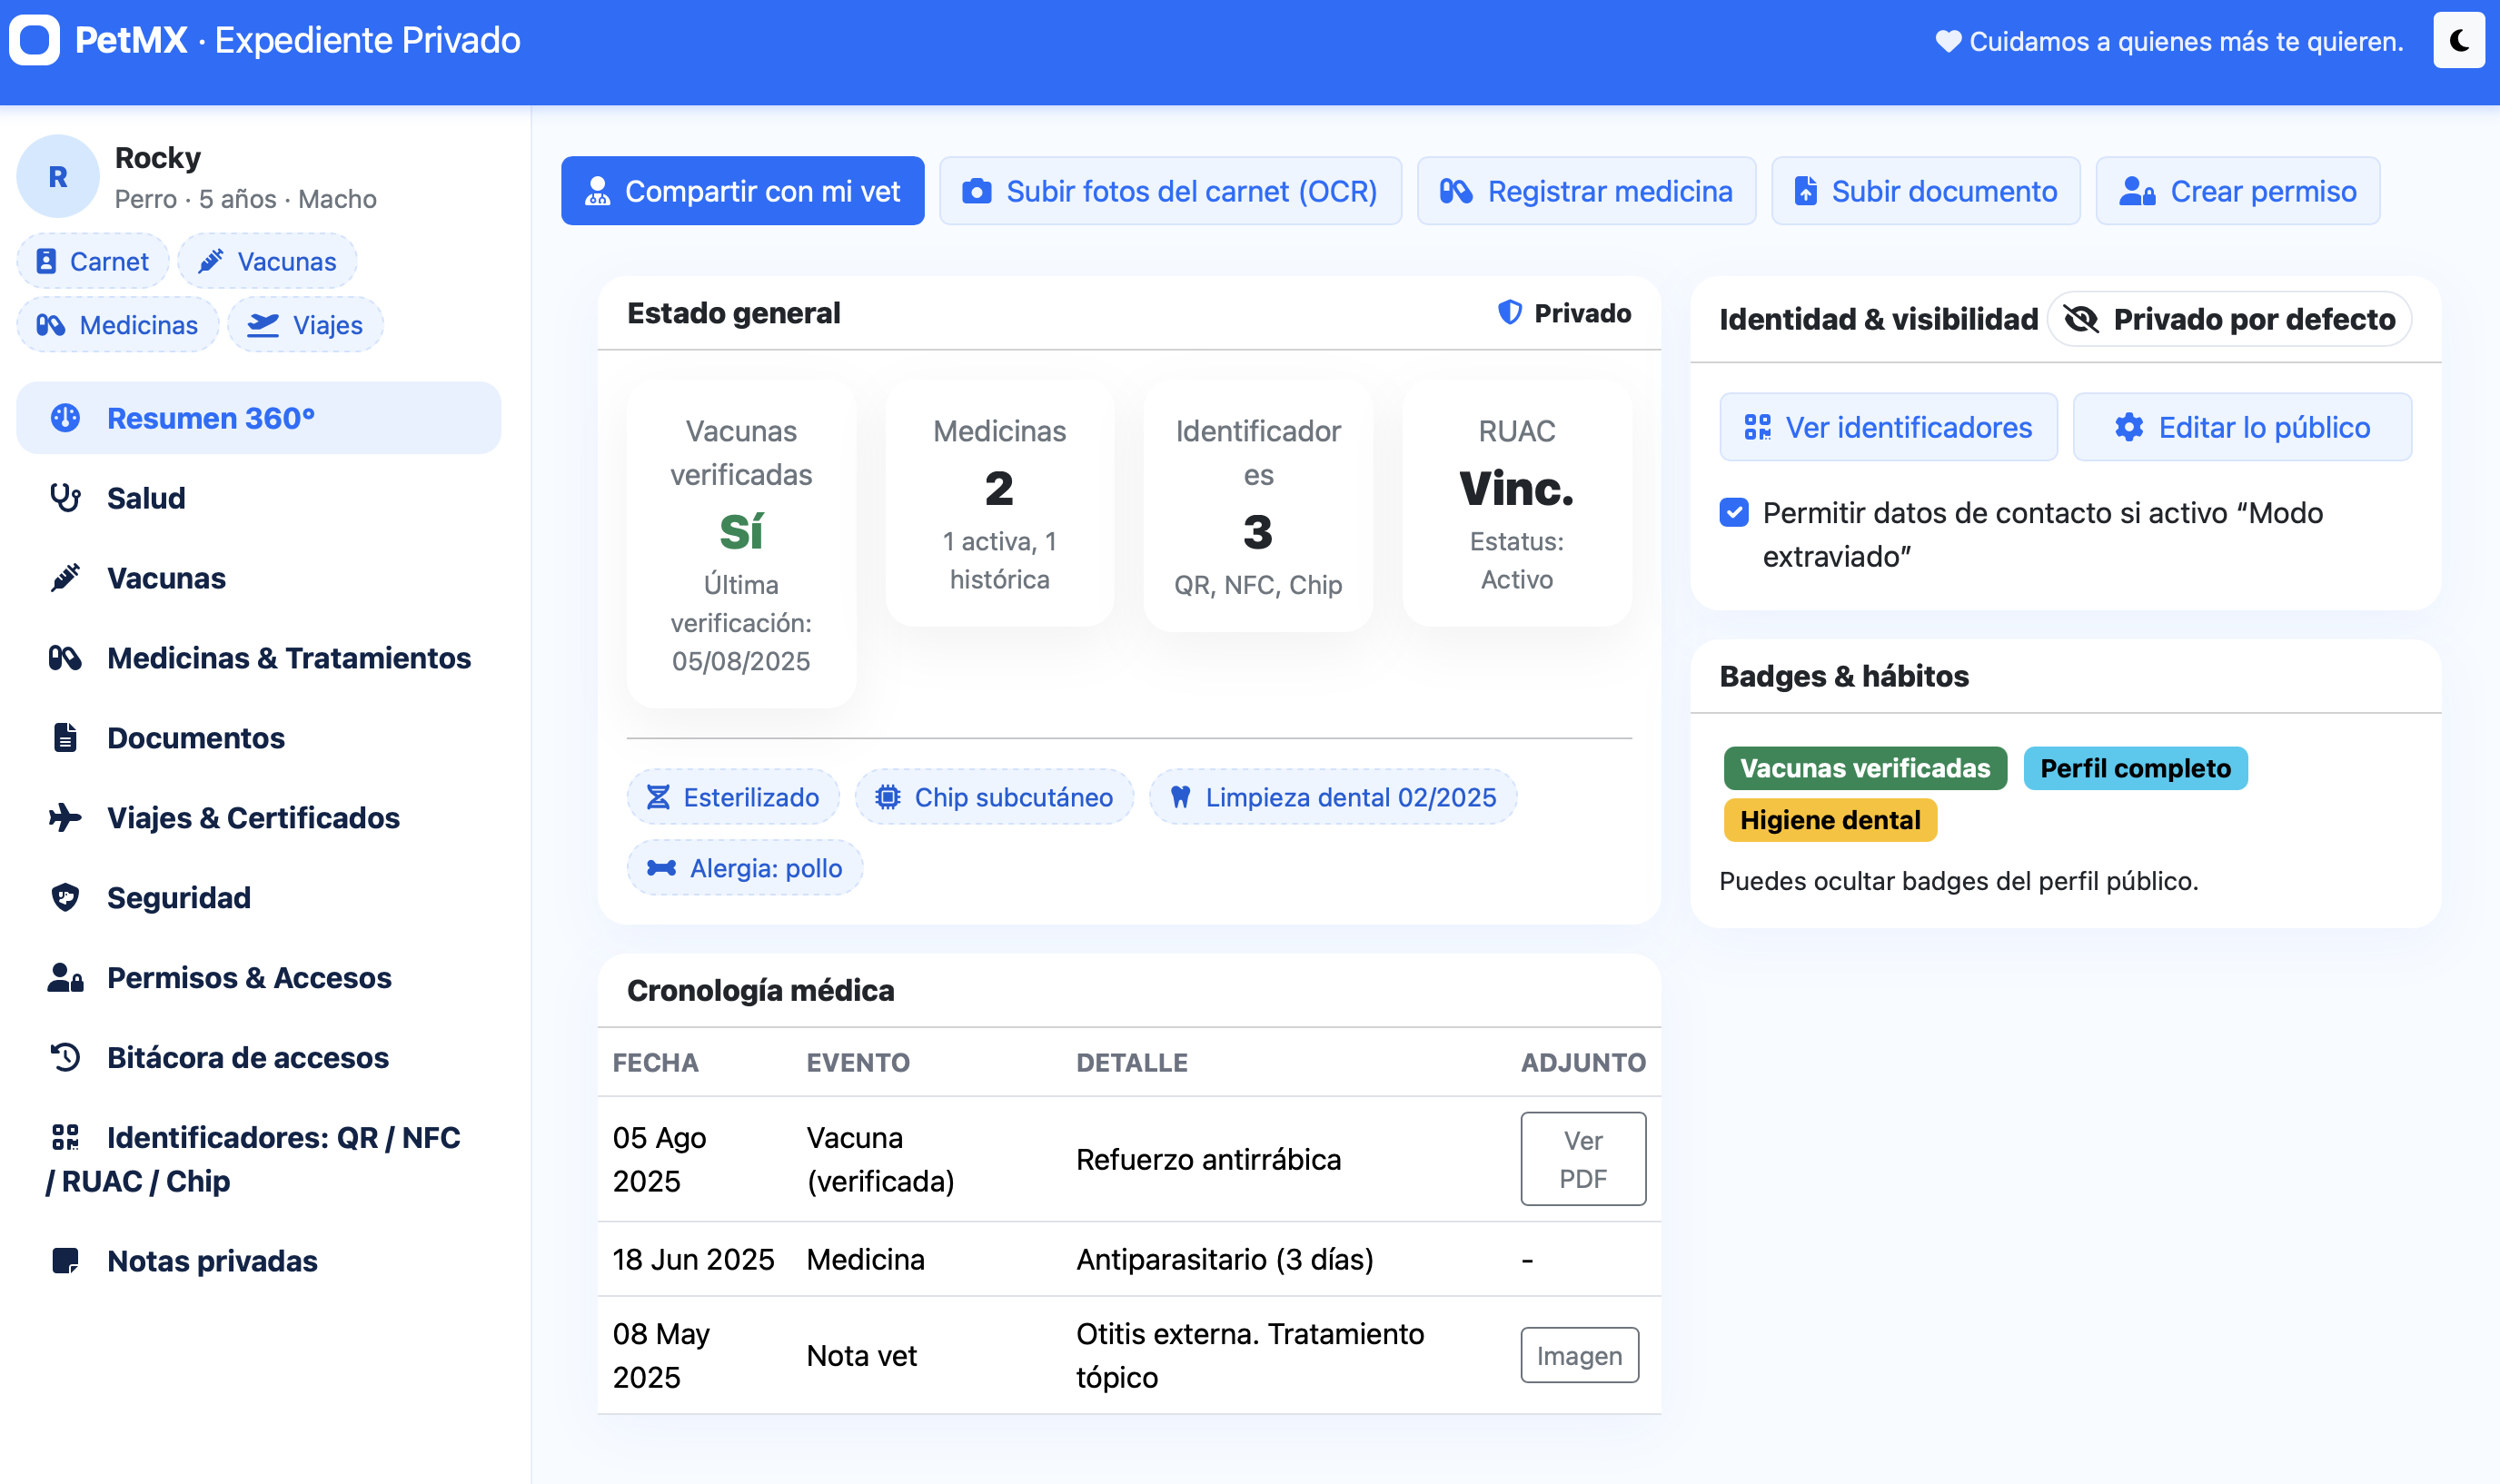The height and width of the screenshot is (1484, 2500).
Task: Click the yellow 'Higiene dental' badge
Action: click(1830, 820)
